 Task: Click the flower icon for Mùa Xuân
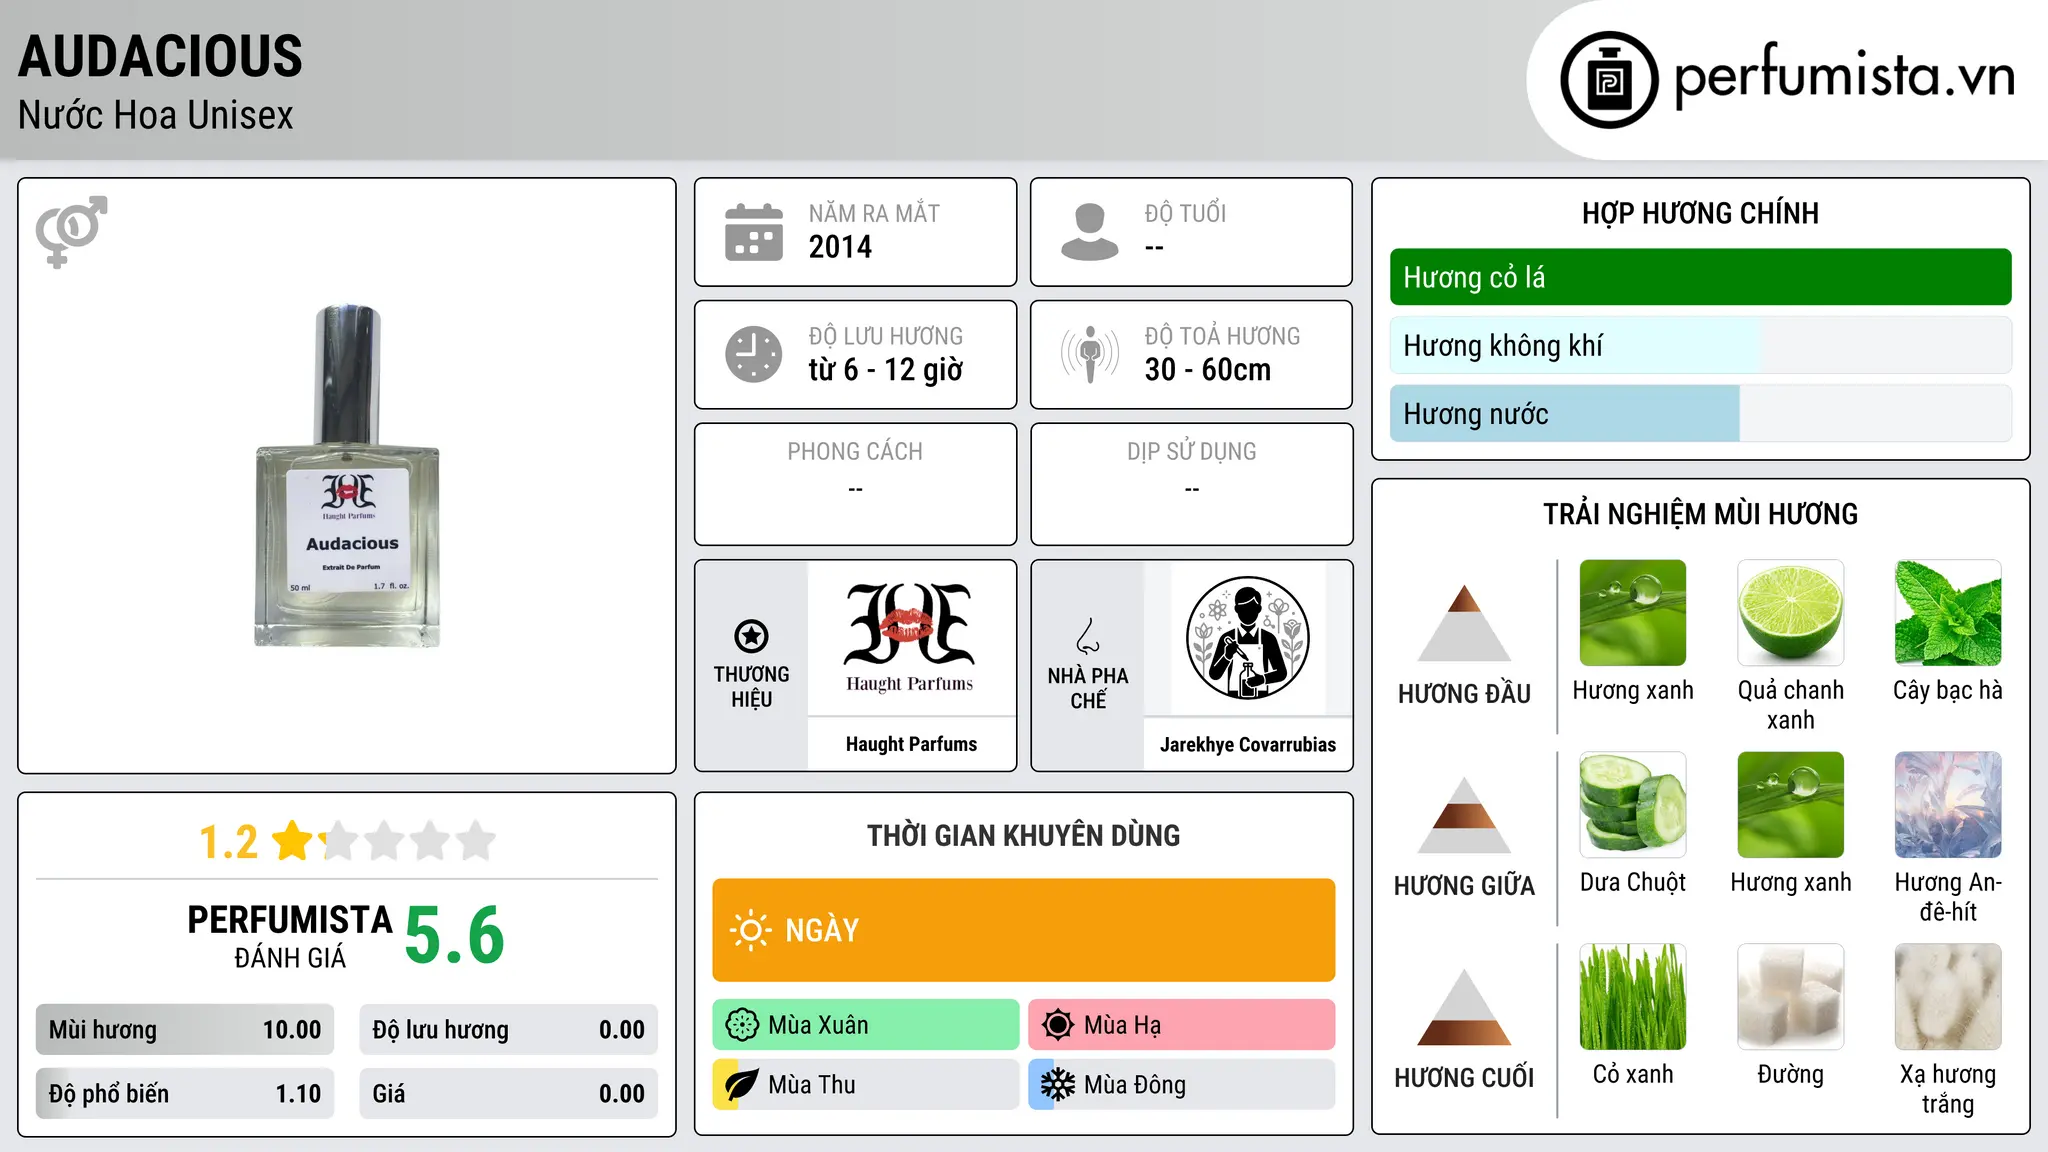(x=742, y=1025)
